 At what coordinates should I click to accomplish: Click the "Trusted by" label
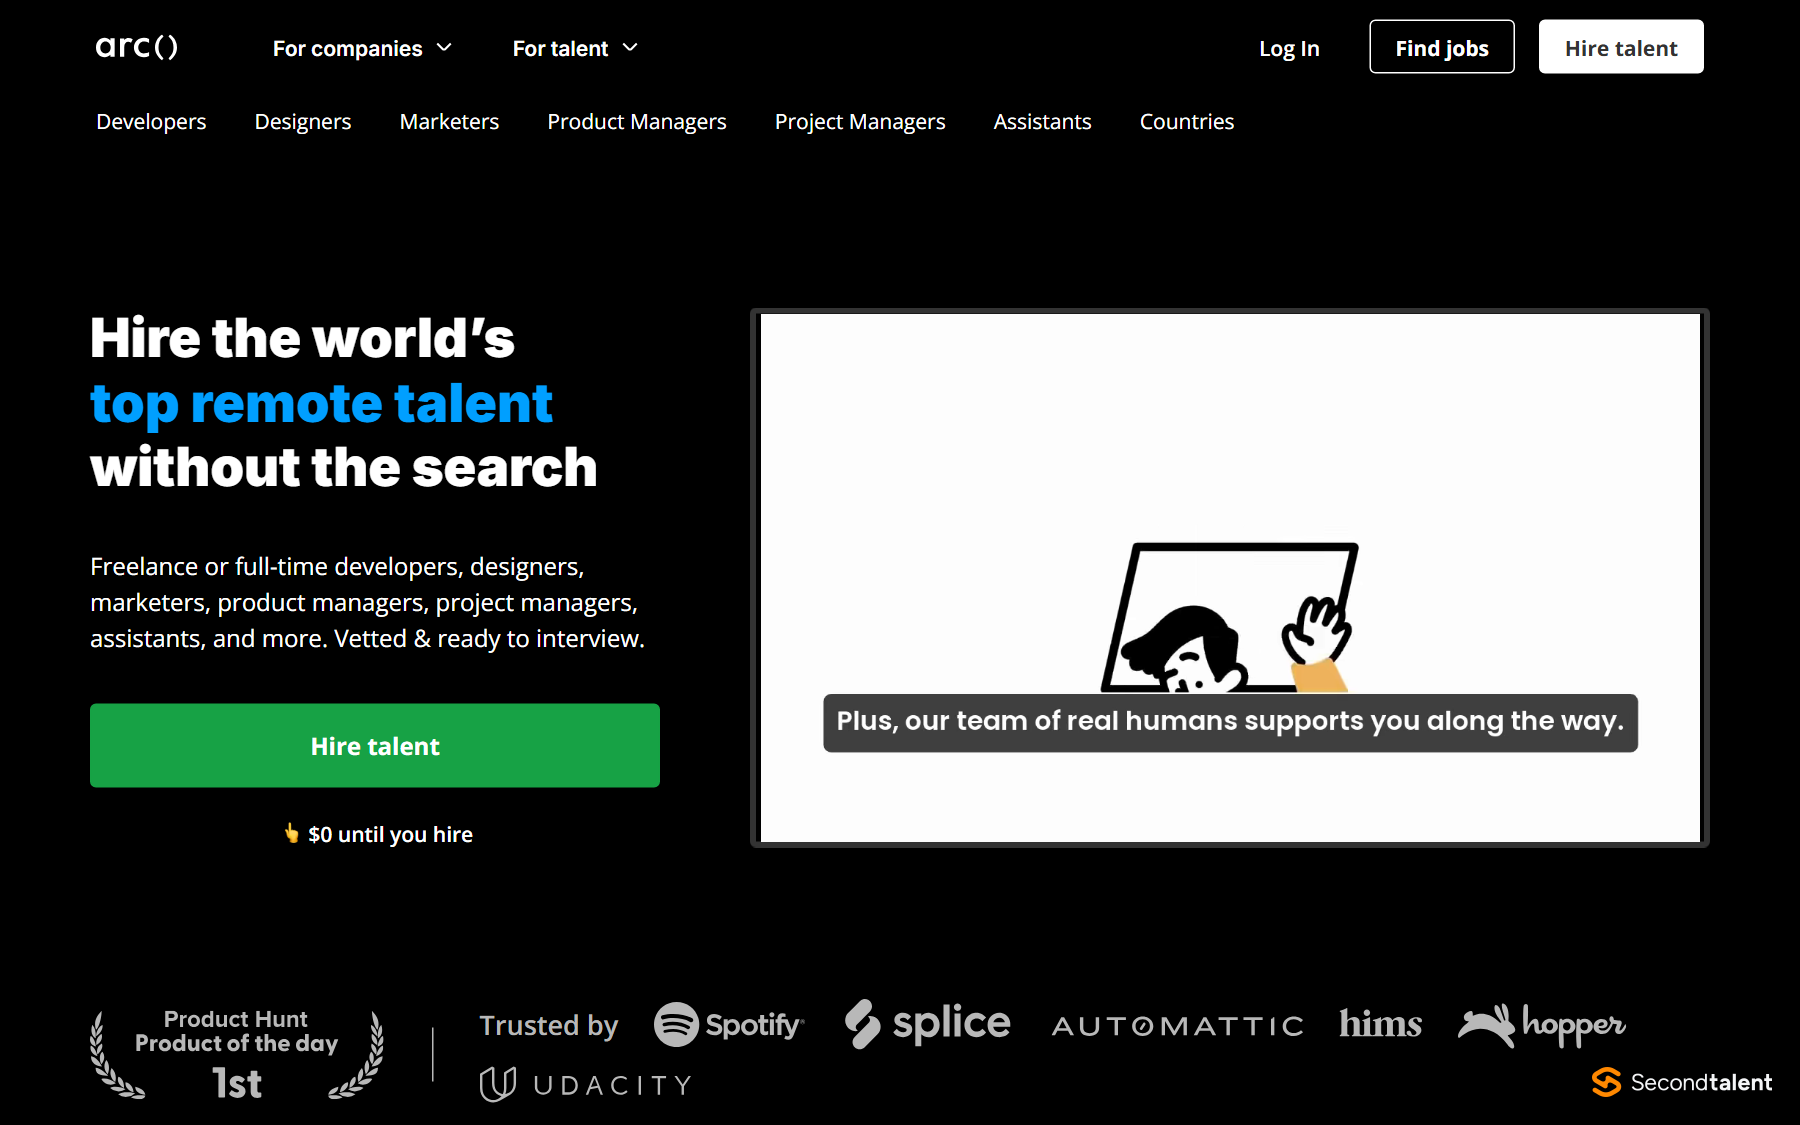click(x=549, y=1026)
